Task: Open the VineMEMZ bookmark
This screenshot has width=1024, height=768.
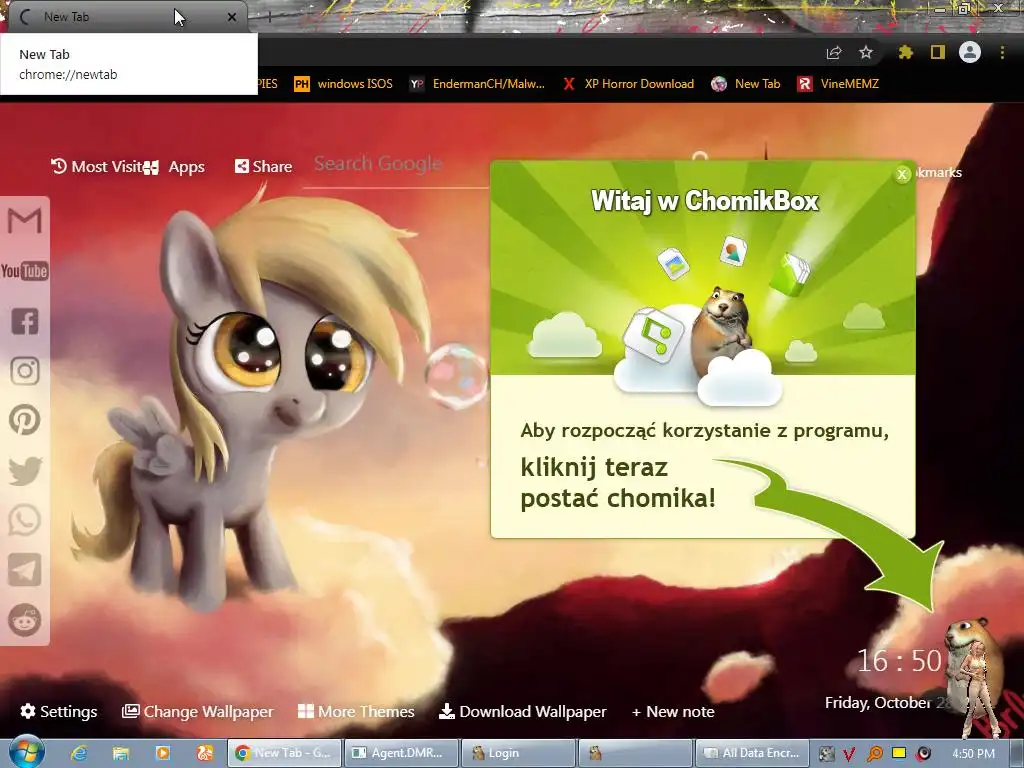Action: (x=838, y=84)
